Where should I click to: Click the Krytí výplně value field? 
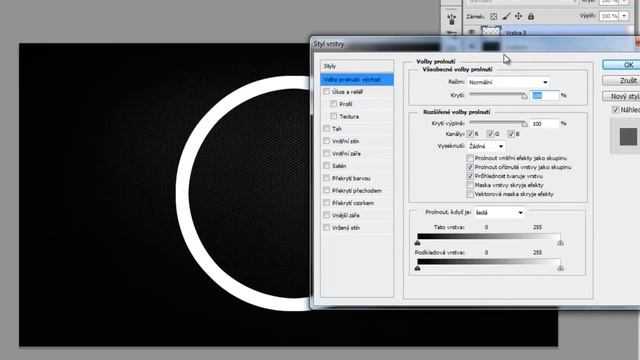tap(545, 124)
